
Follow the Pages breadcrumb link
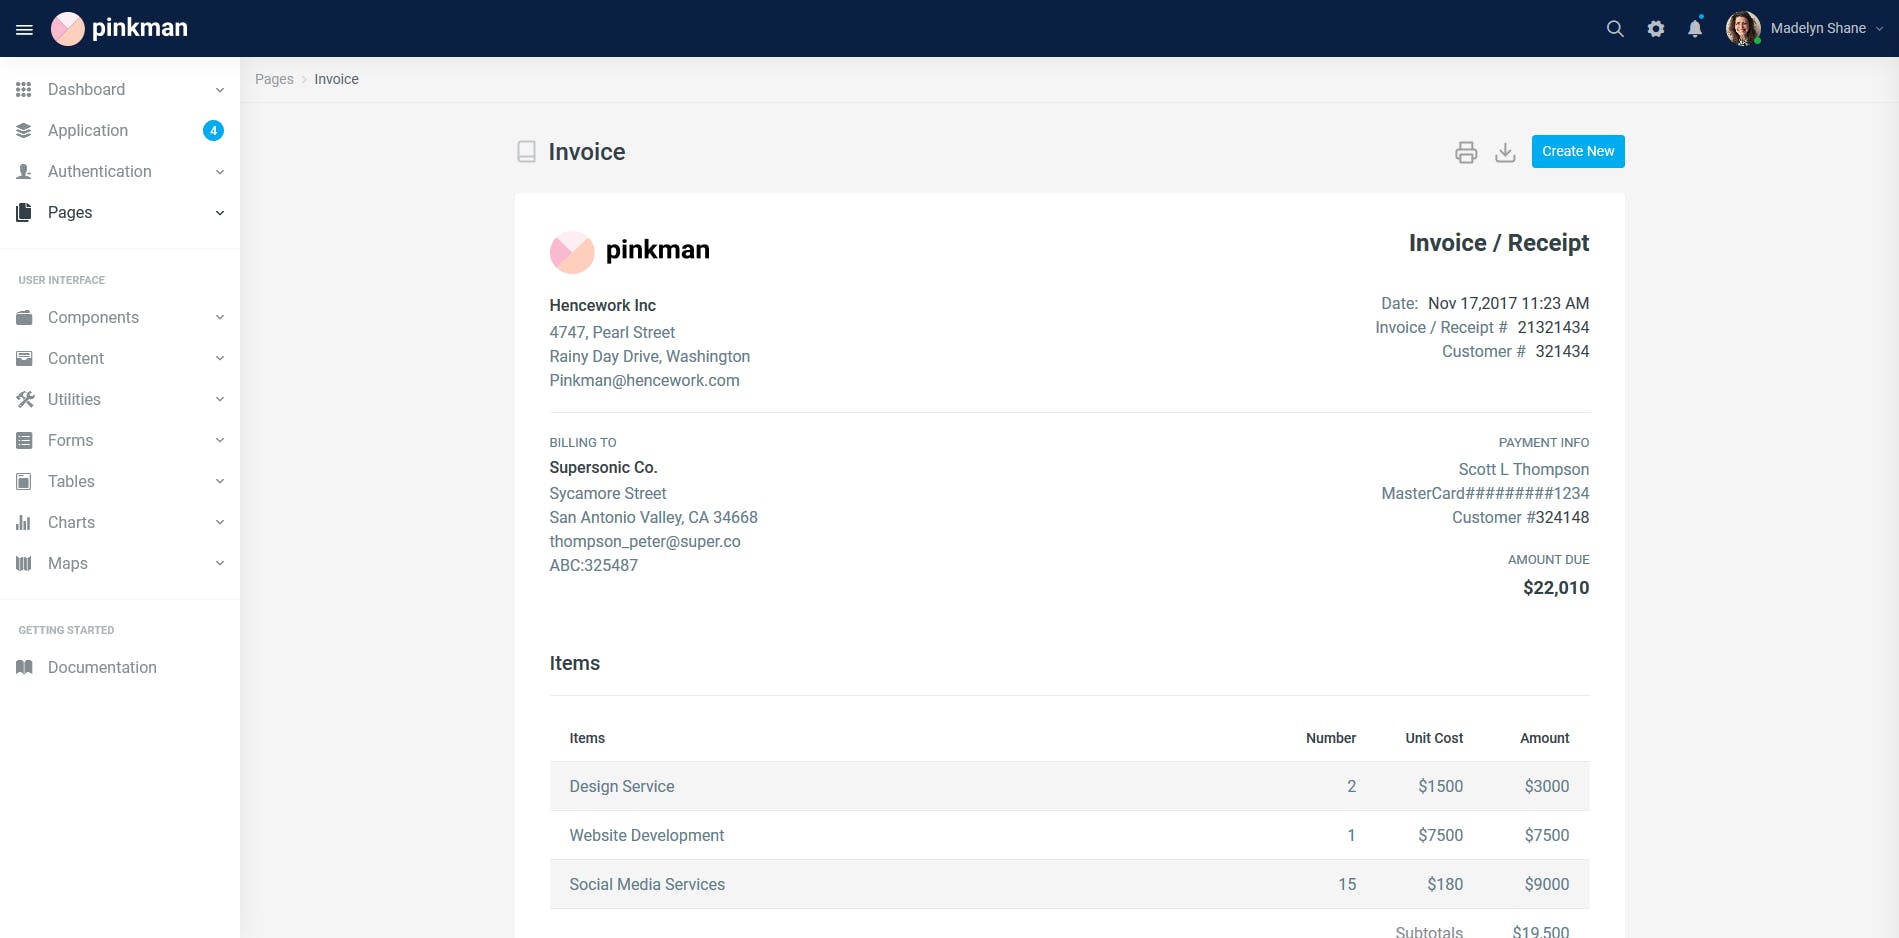point(274,79)
